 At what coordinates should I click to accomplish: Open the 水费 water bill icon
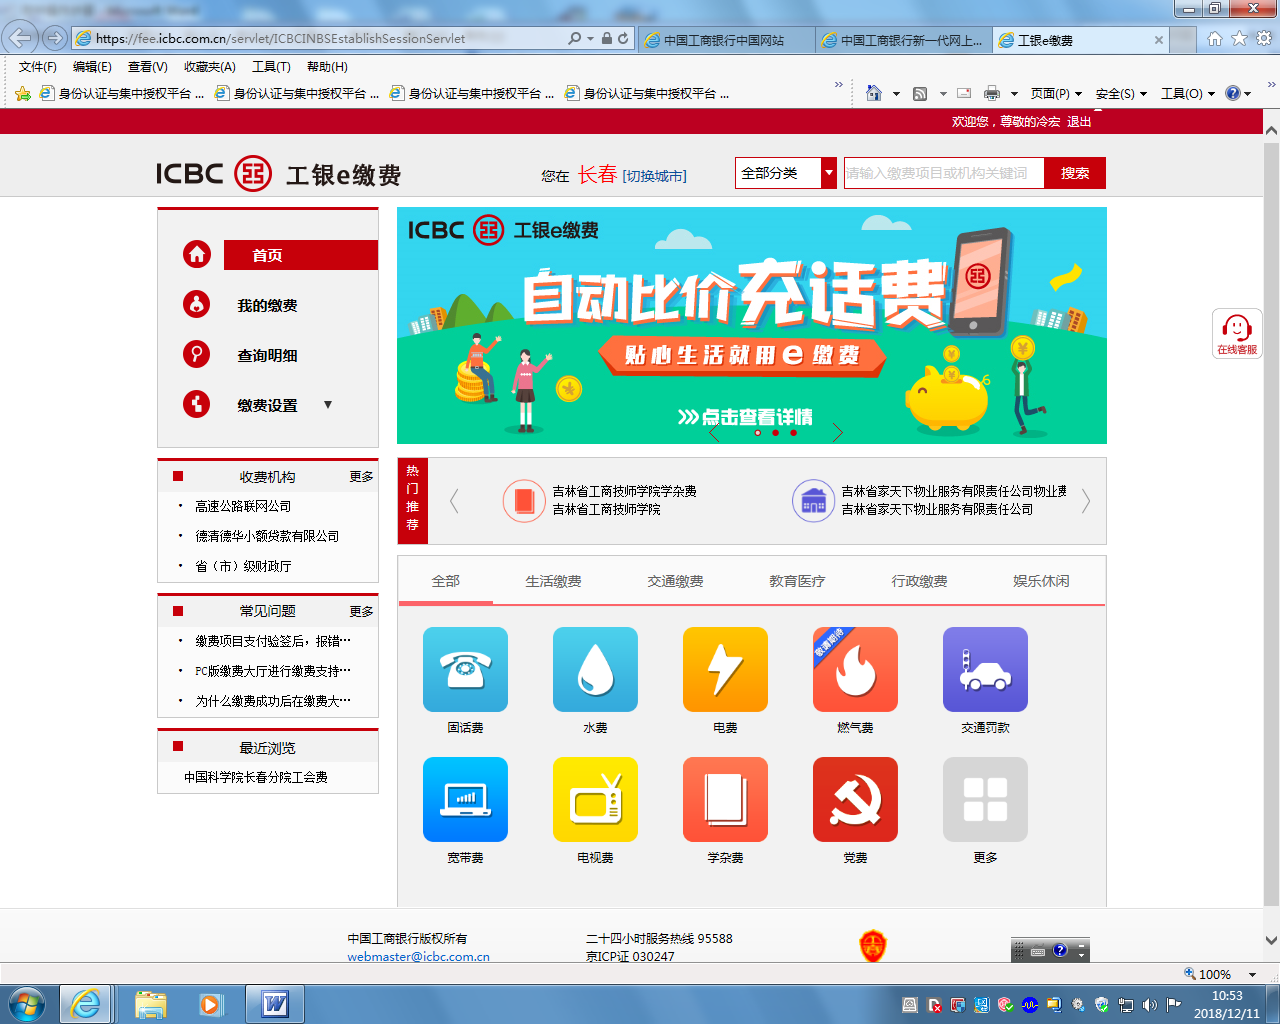pyautogui.click(x=595, y=669)
